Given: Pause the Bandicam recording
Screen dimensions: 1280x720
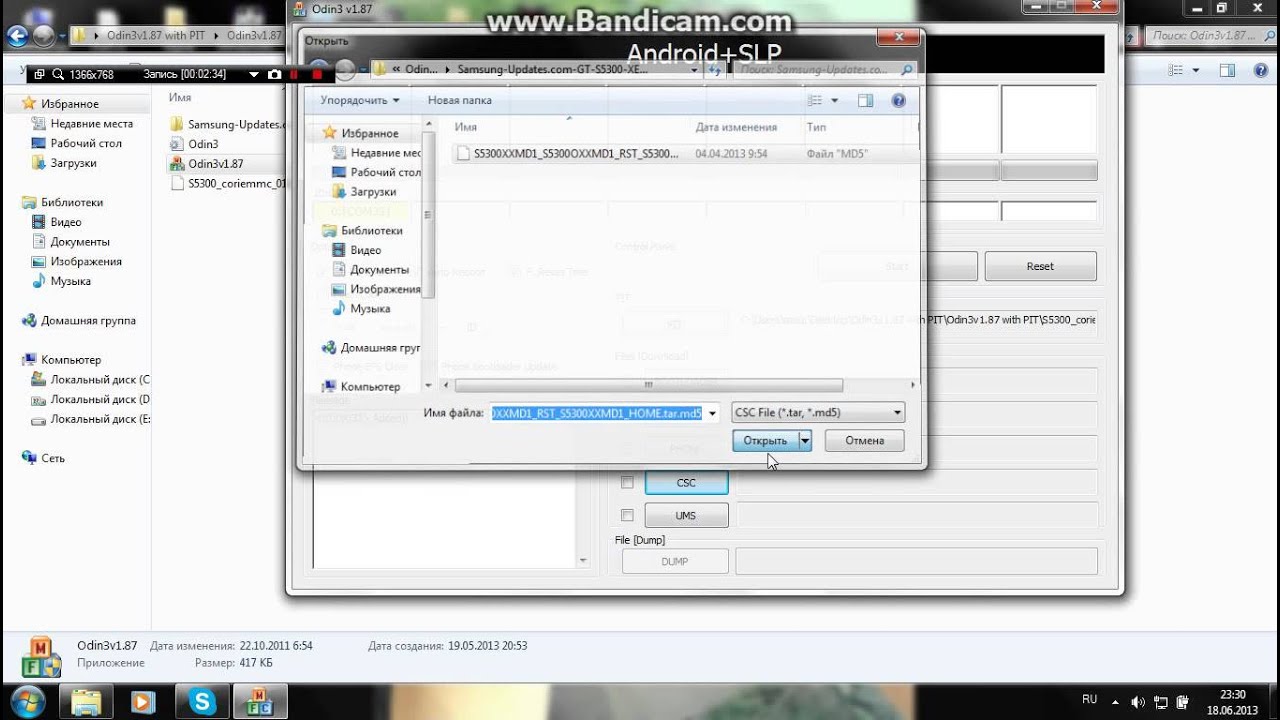Looking at the screenshot, I should click(x=295, y=74).
